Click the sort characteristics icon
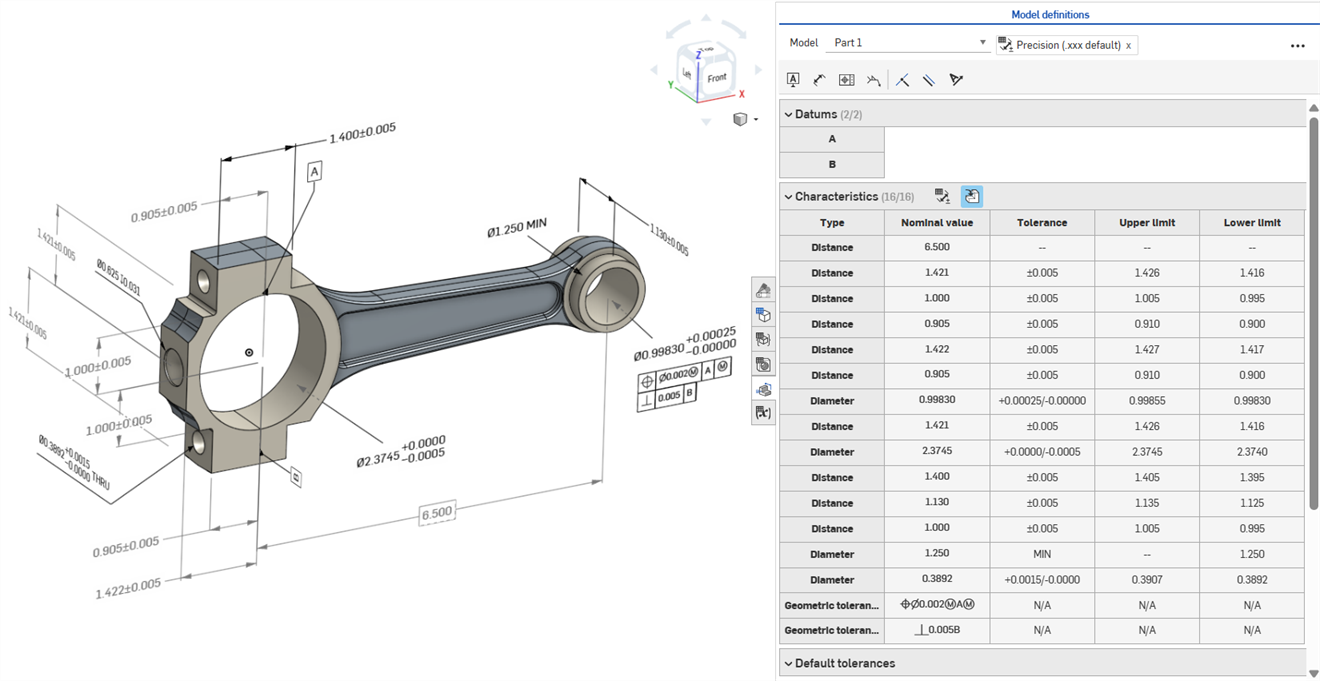Screen dimensions: 1320x681 click(942, 196)
